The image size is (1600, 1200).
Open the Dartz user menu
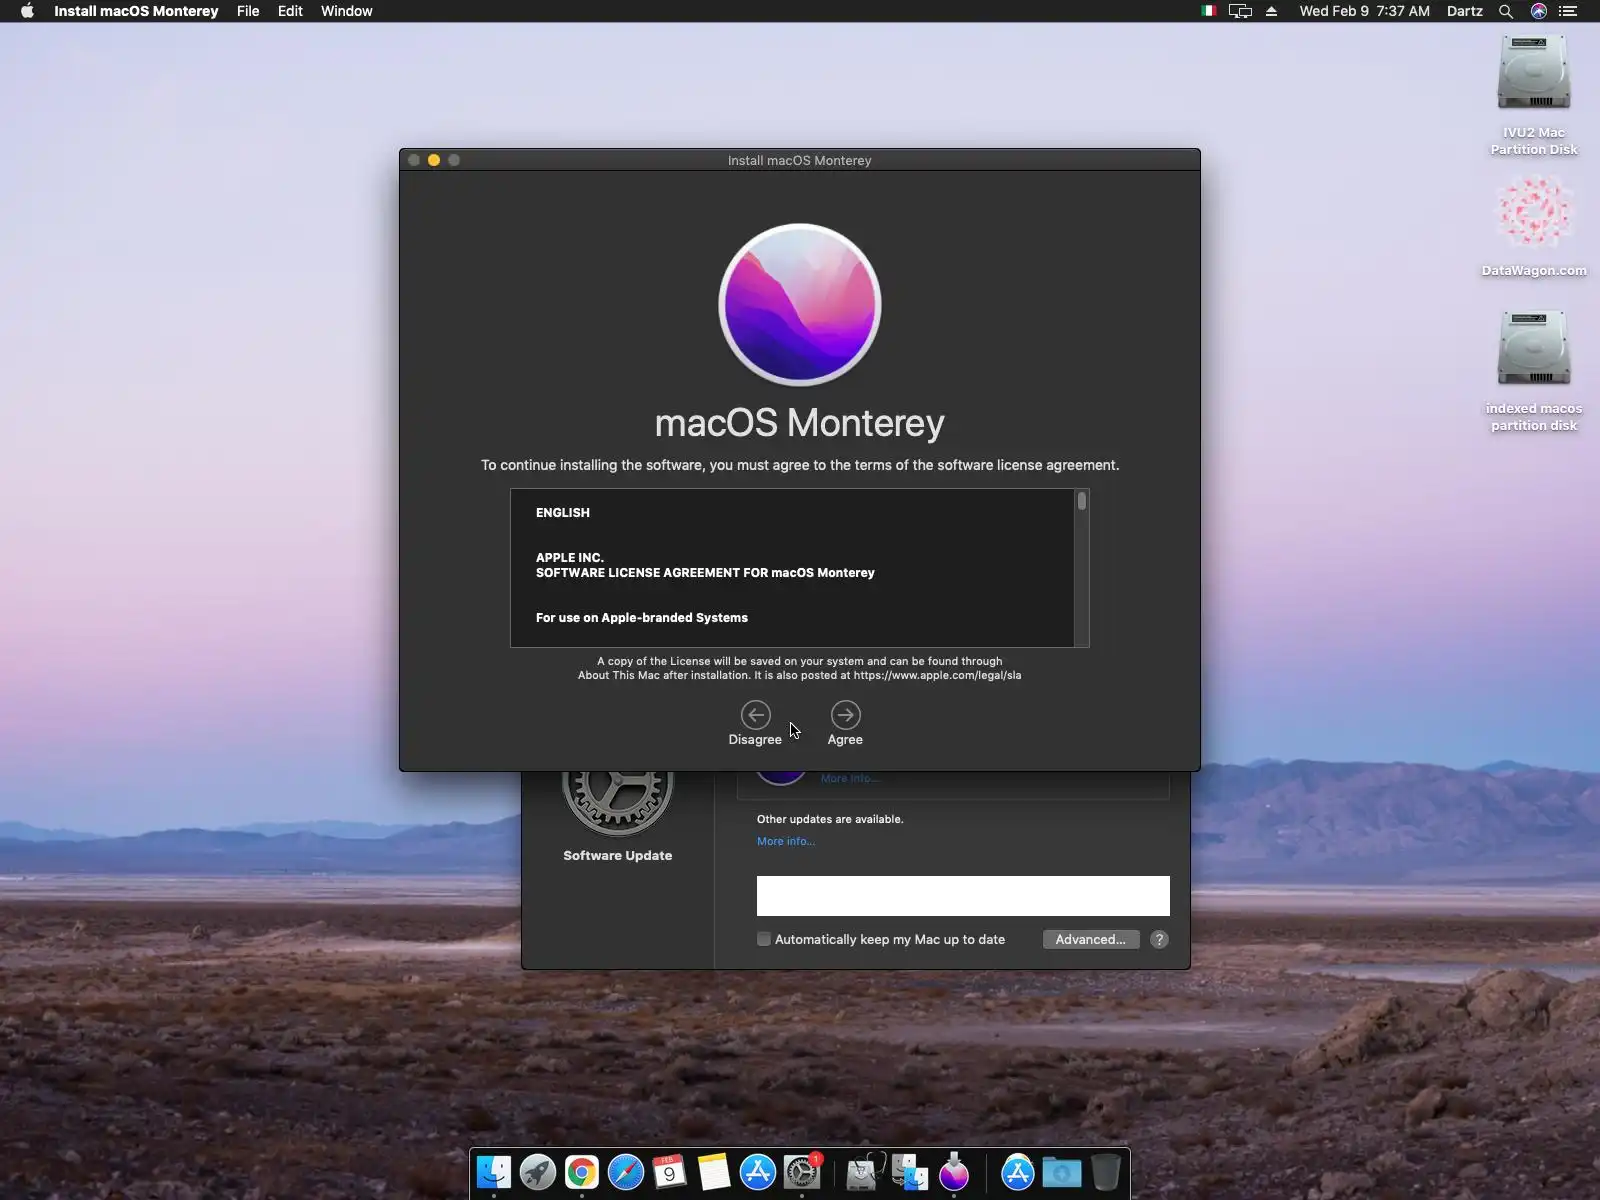pyautogui.click(x=1464, y=11)
